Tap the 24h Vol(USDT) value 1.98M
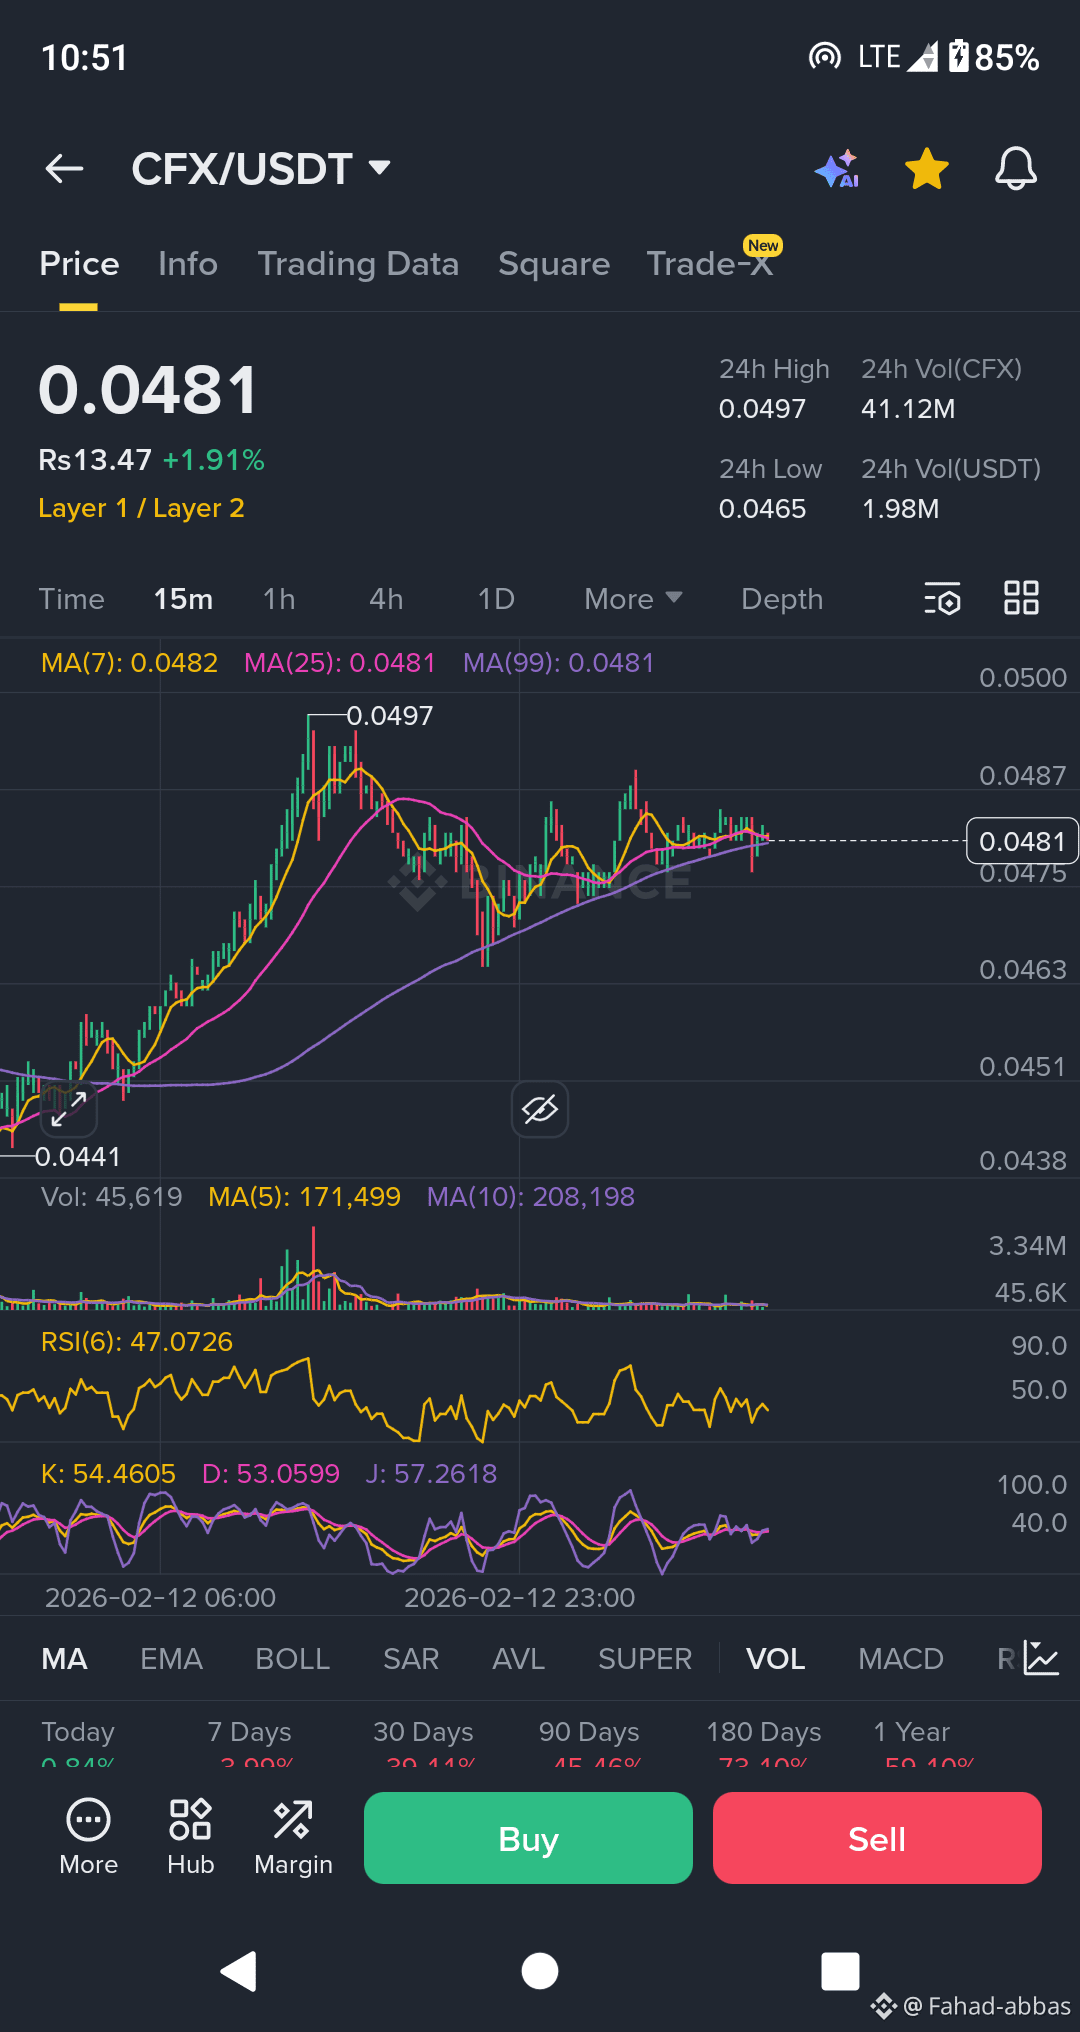The image size is (1080, 2032). tap(900, 509)
